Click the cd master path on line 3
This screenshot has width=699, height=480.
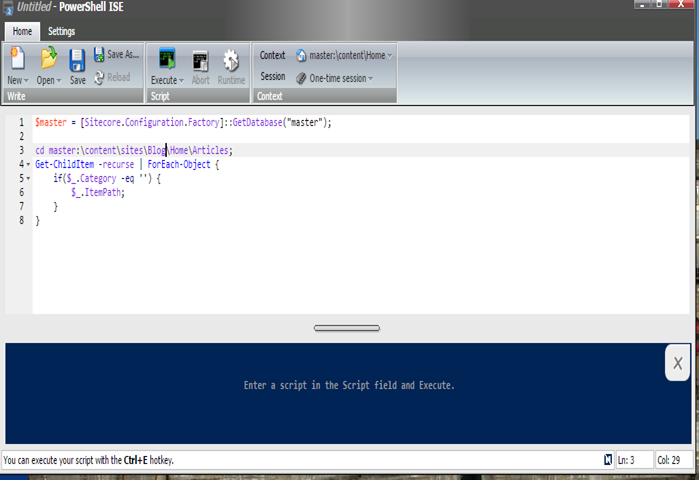click(134, 150)
